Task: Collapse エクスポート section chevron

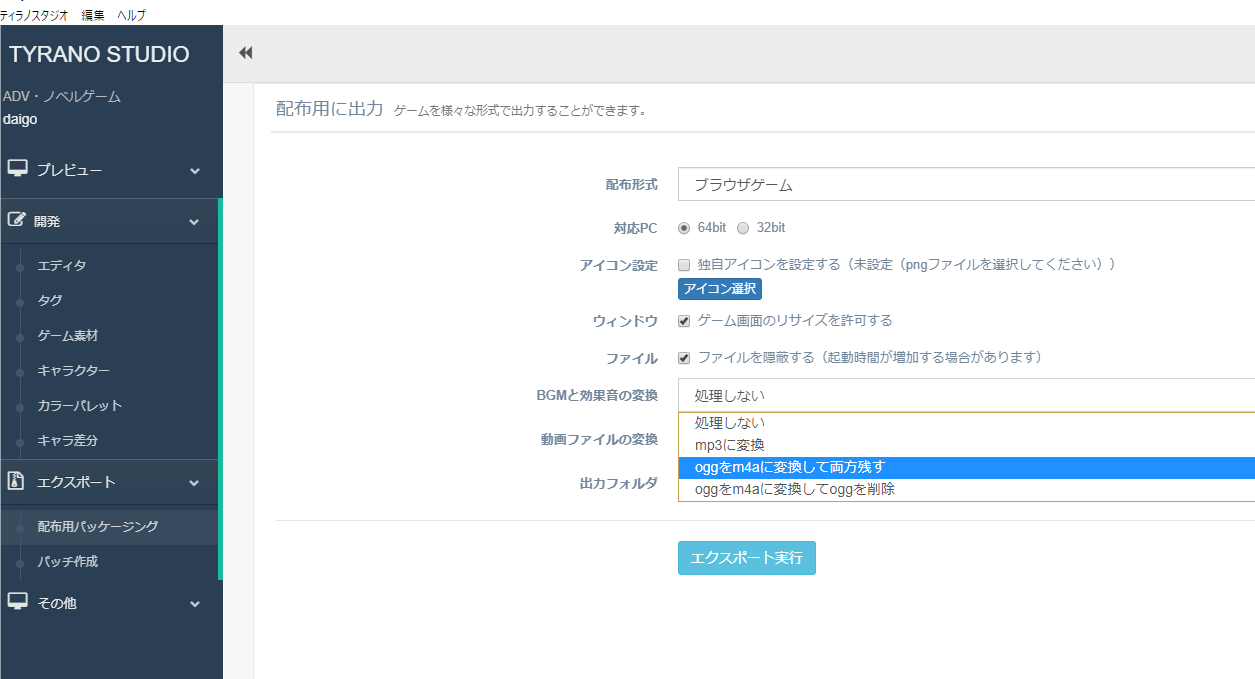Action: (x=195, y=483)
